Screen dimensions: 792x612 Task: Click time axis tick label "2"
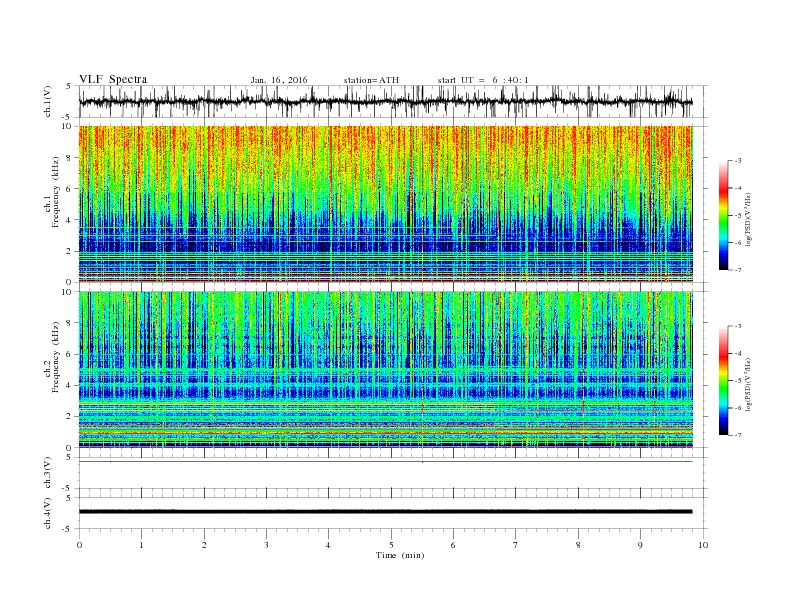point(204,545)
